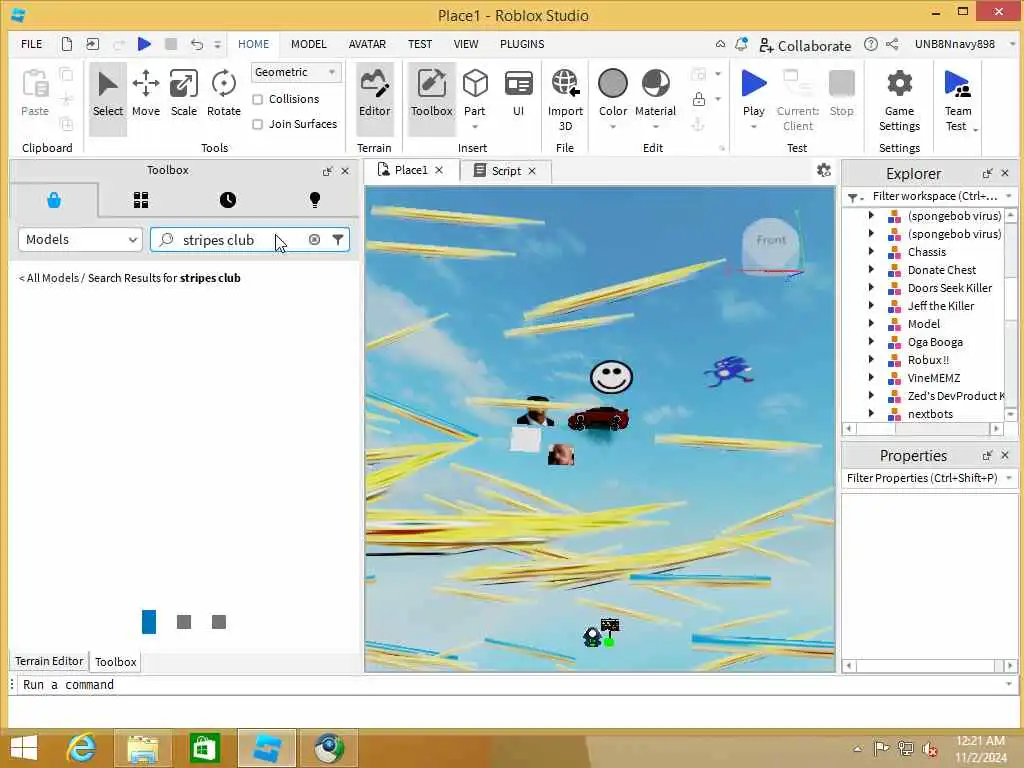Image resolution: width=1024 pixels, height=768 pixels.
Task: Create new file from quick bar icon
Action: (x=67, y=44)
